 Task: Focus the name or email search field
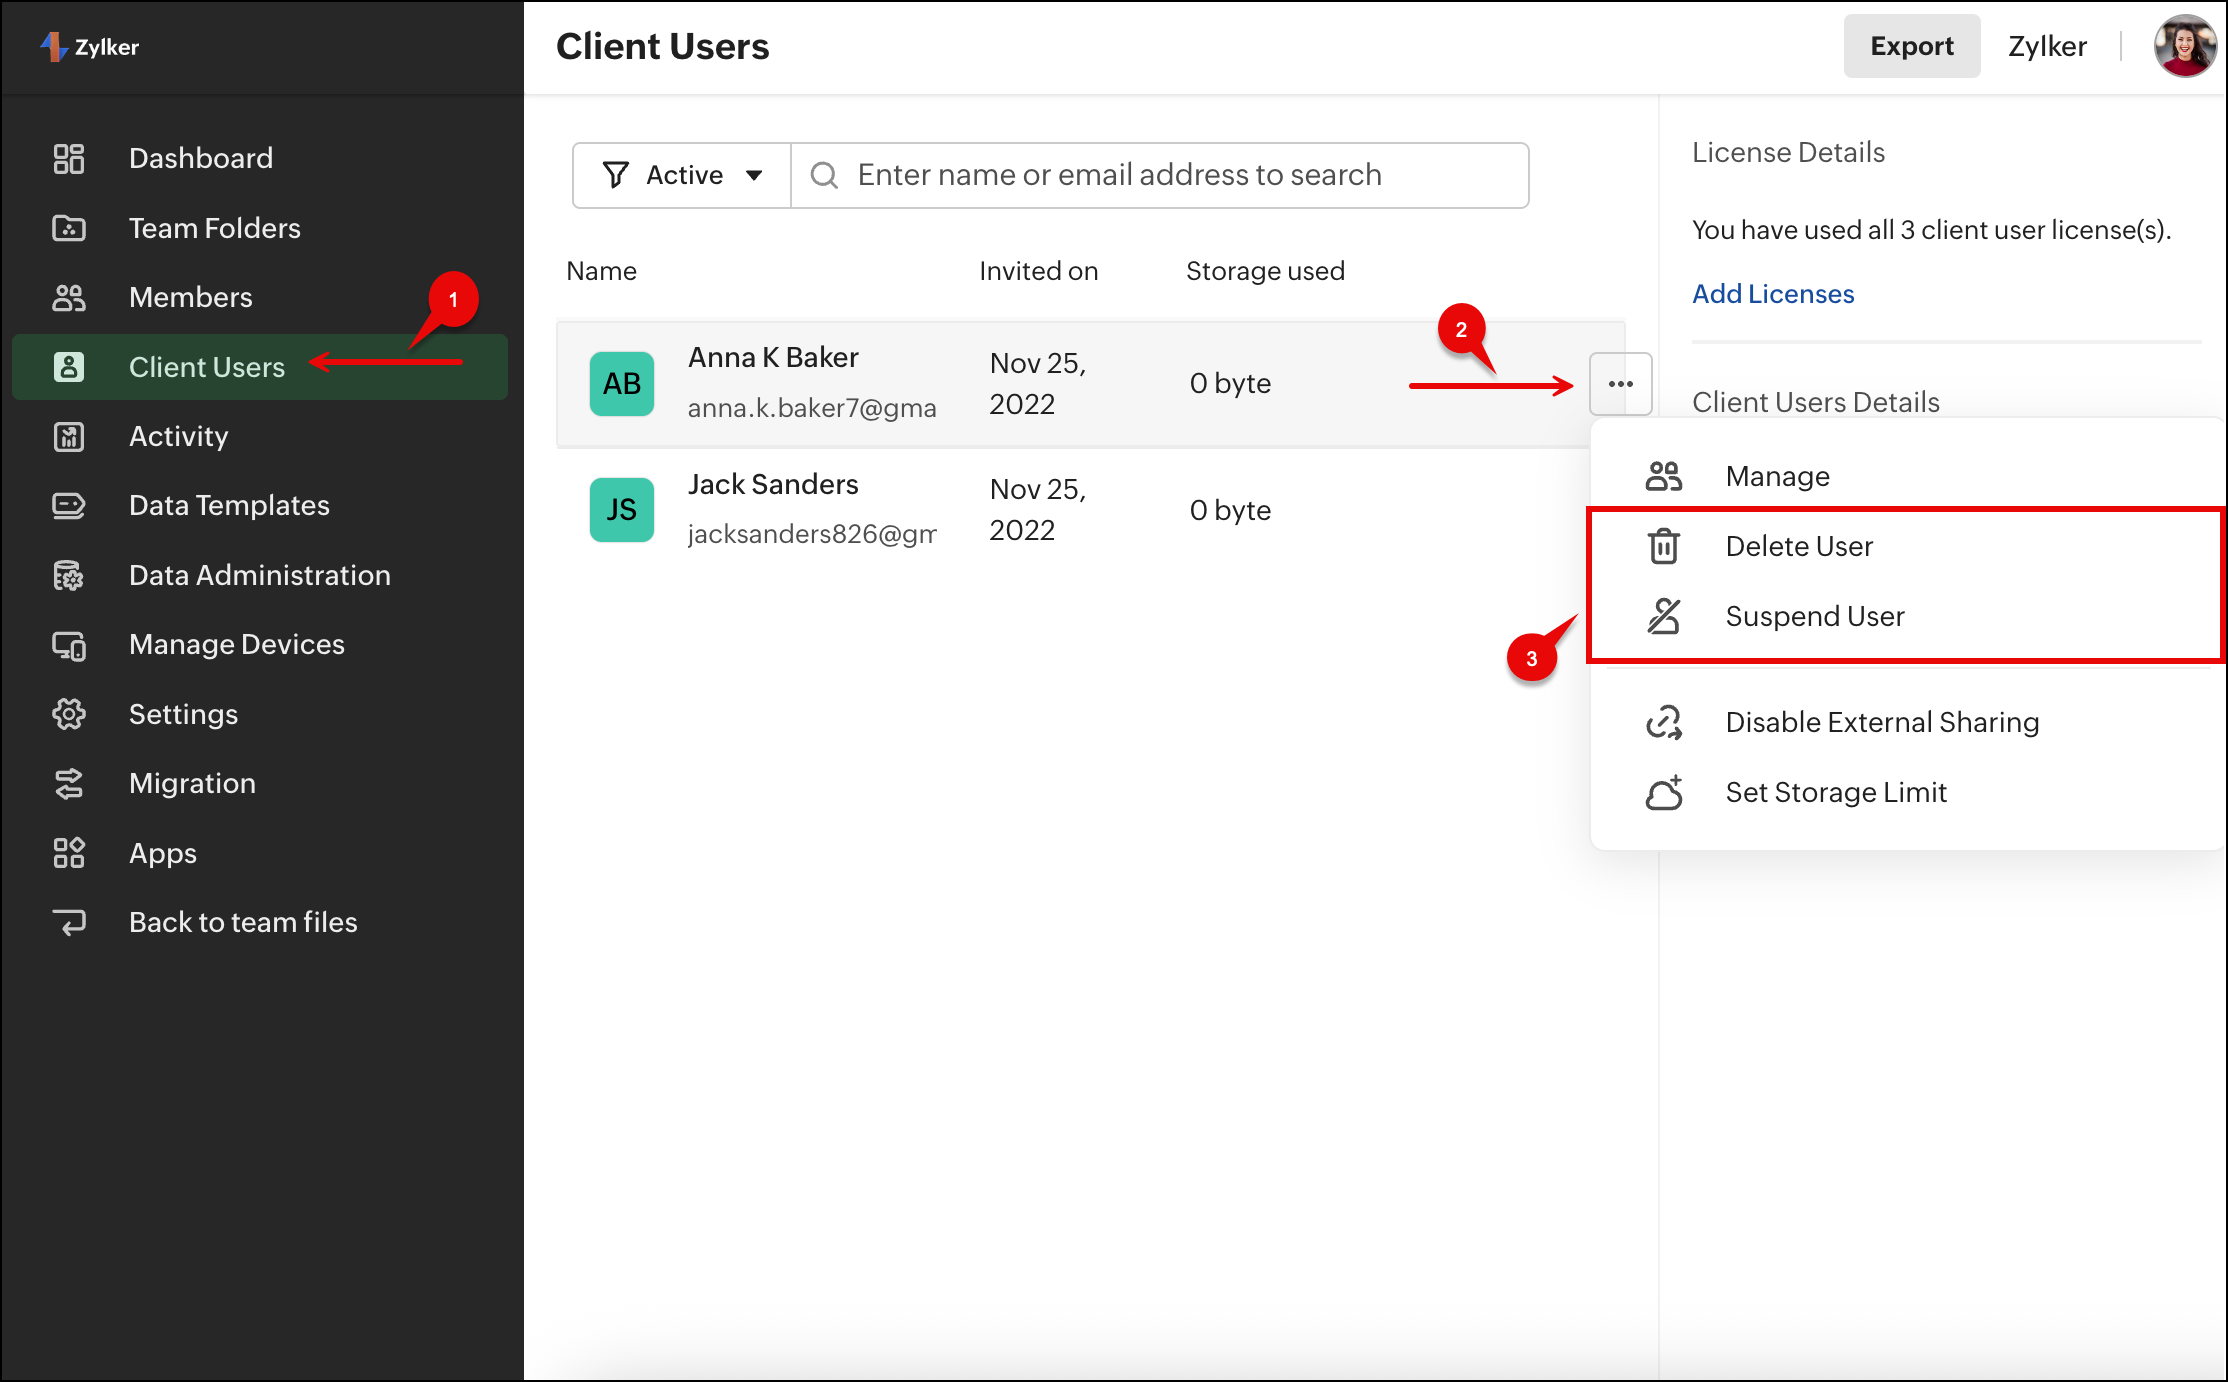1160,175
